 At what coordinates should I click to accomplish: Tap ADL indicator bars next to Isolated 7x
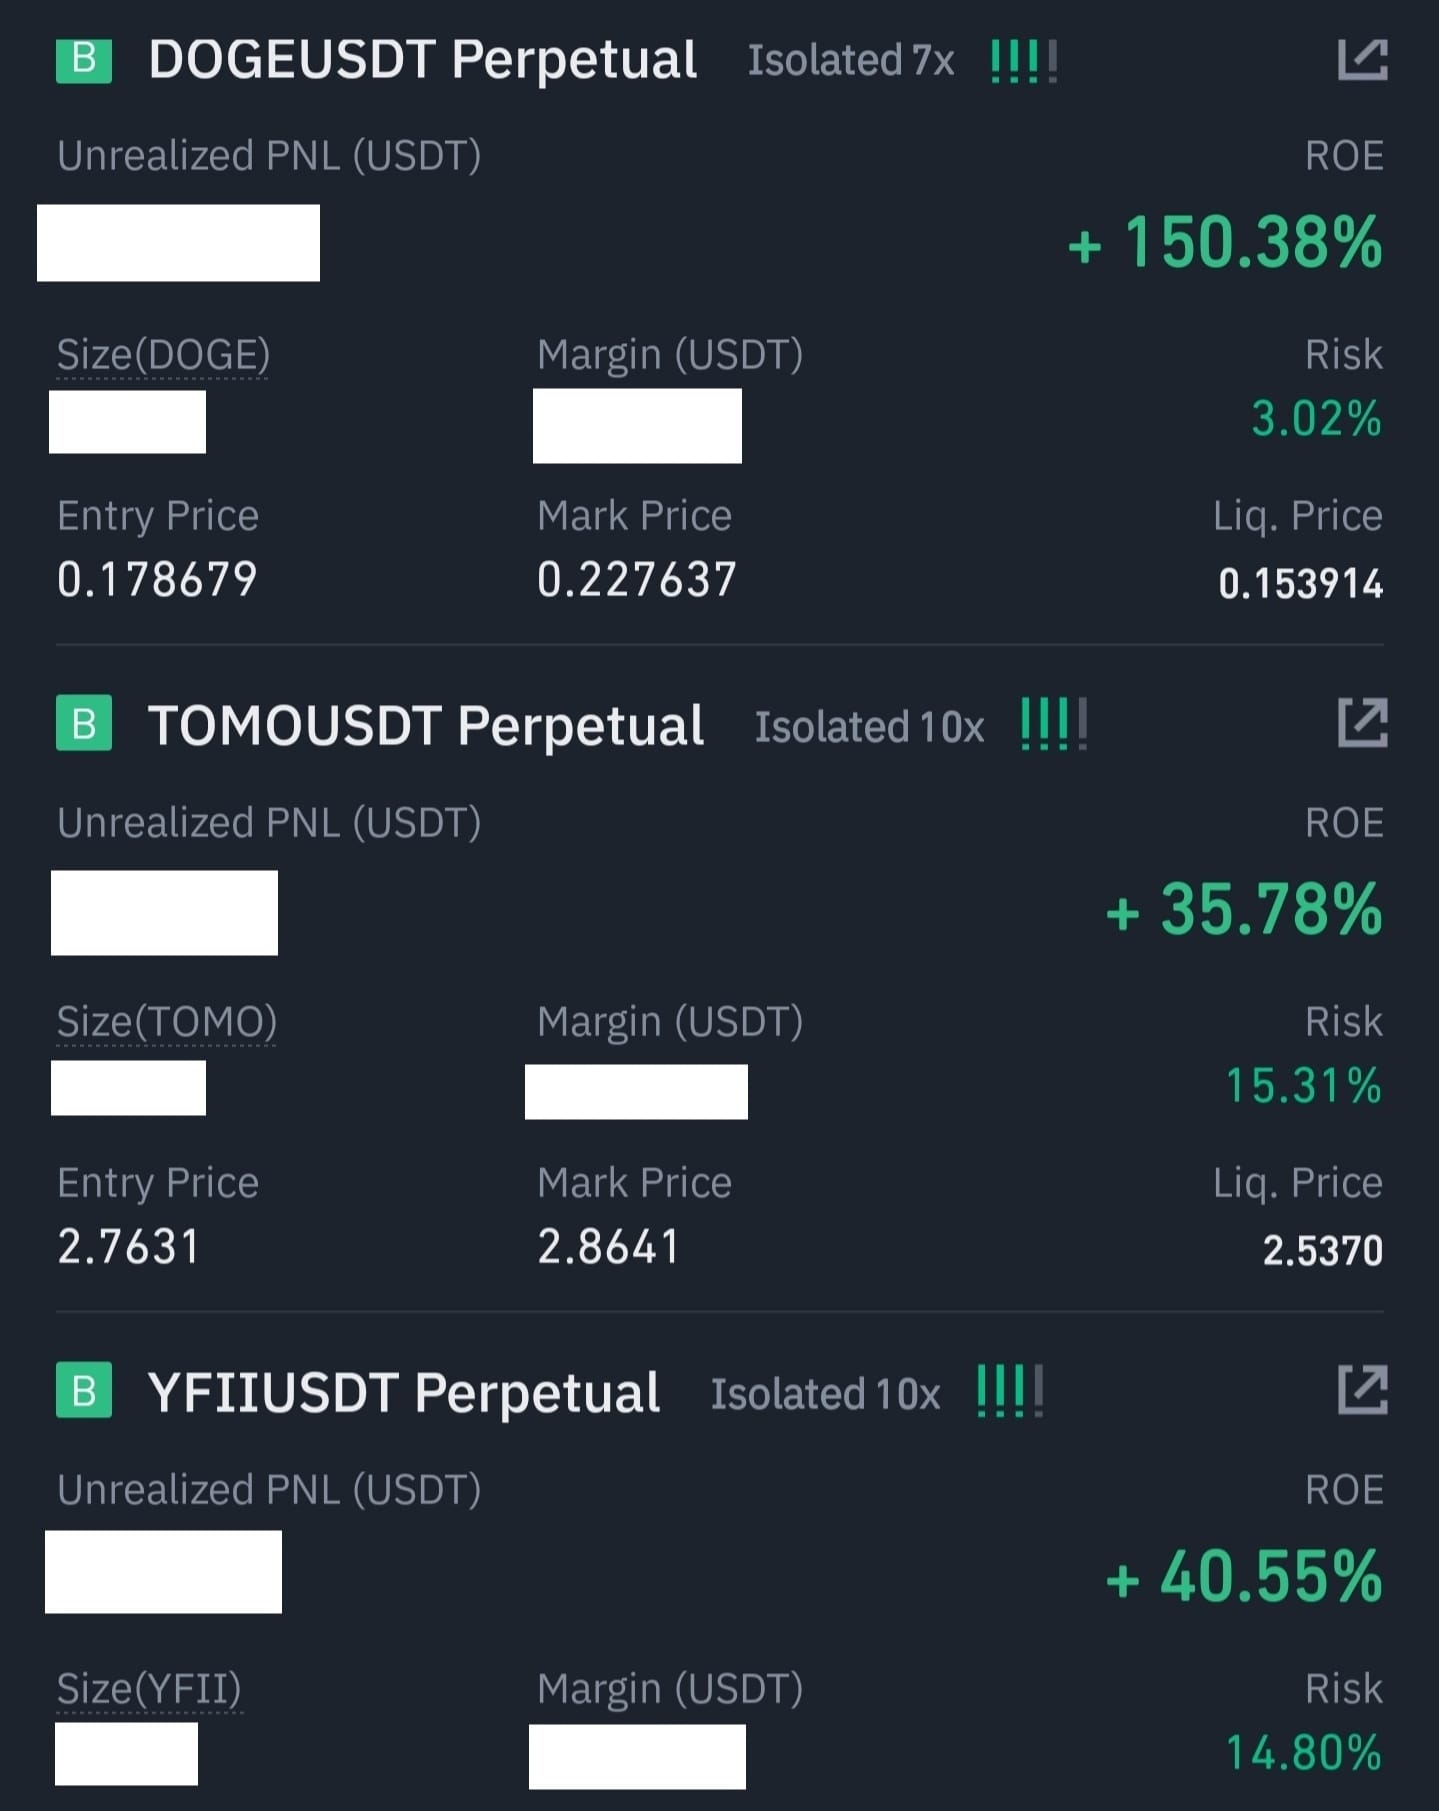click(1023, 62)
